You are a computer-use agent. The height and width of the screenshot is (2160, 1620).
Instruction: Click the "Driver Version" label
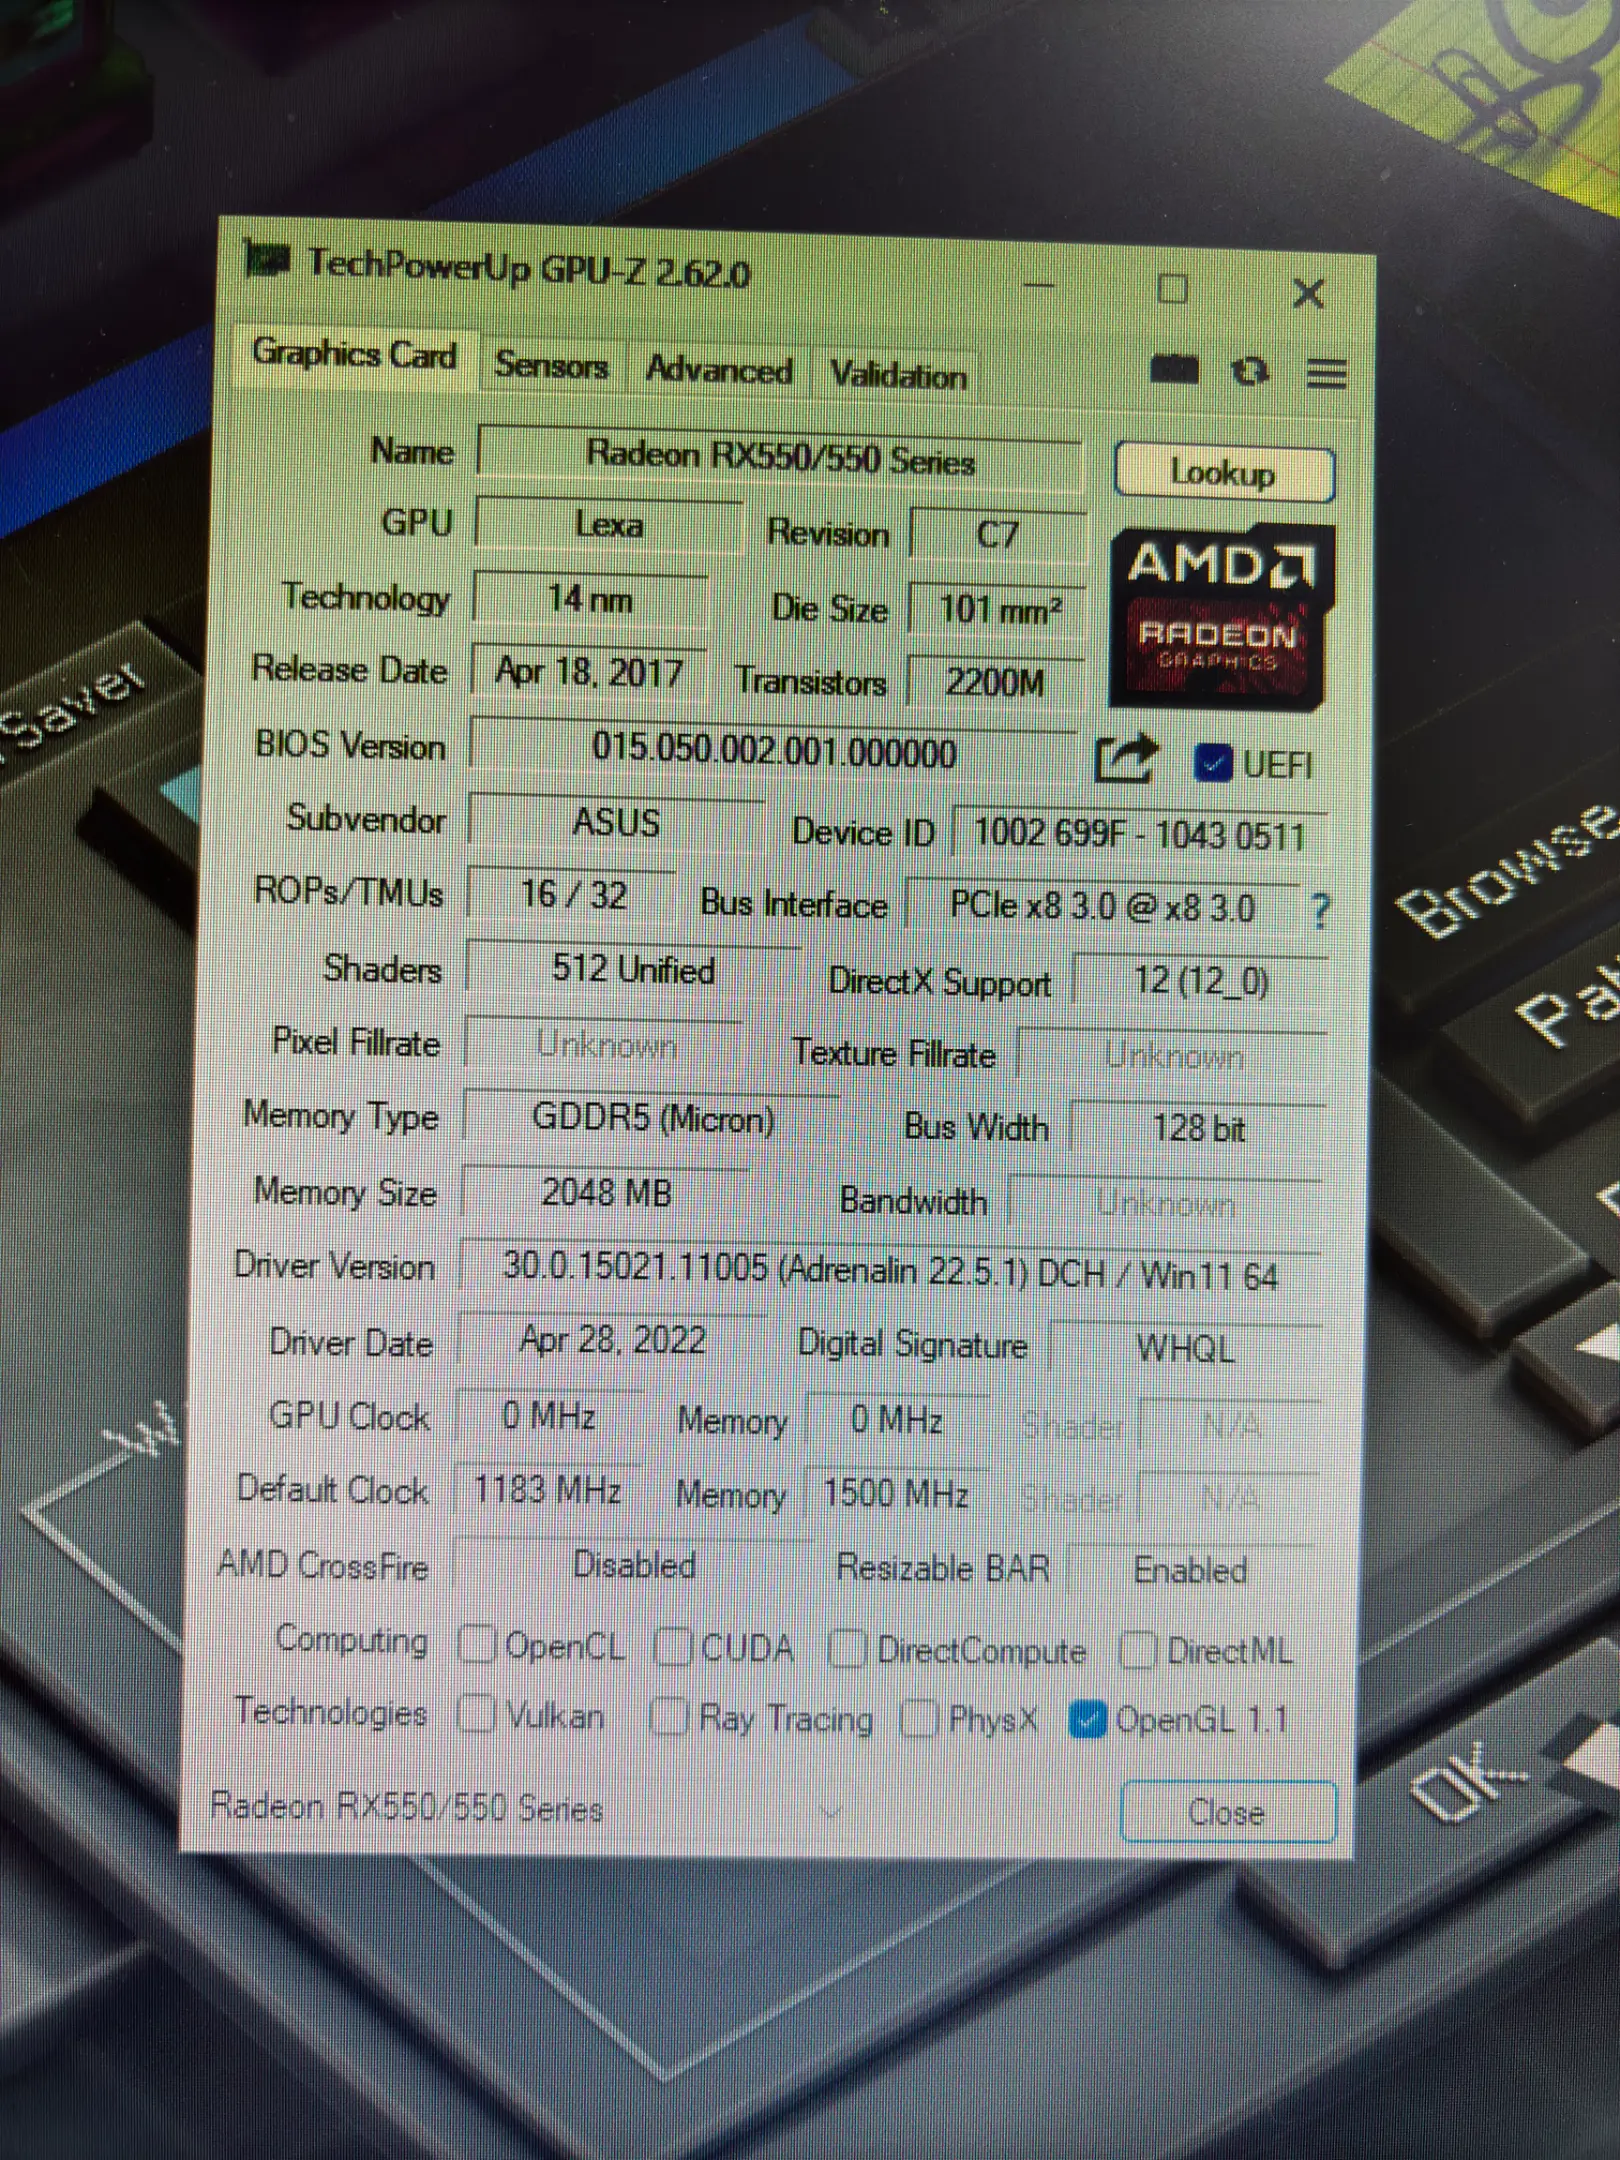pos(335,1266)
